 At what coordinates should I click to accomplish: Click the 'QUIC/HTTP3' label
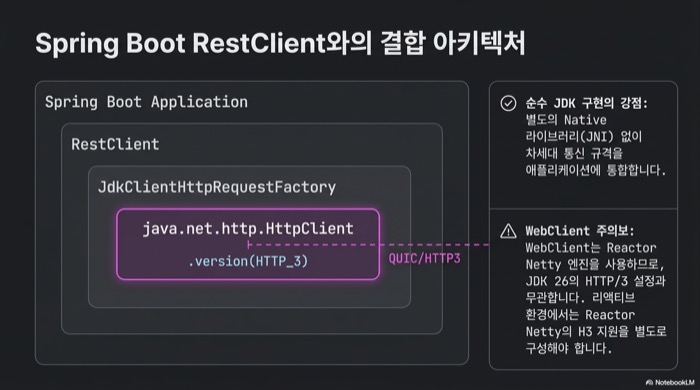click(425, 258)
